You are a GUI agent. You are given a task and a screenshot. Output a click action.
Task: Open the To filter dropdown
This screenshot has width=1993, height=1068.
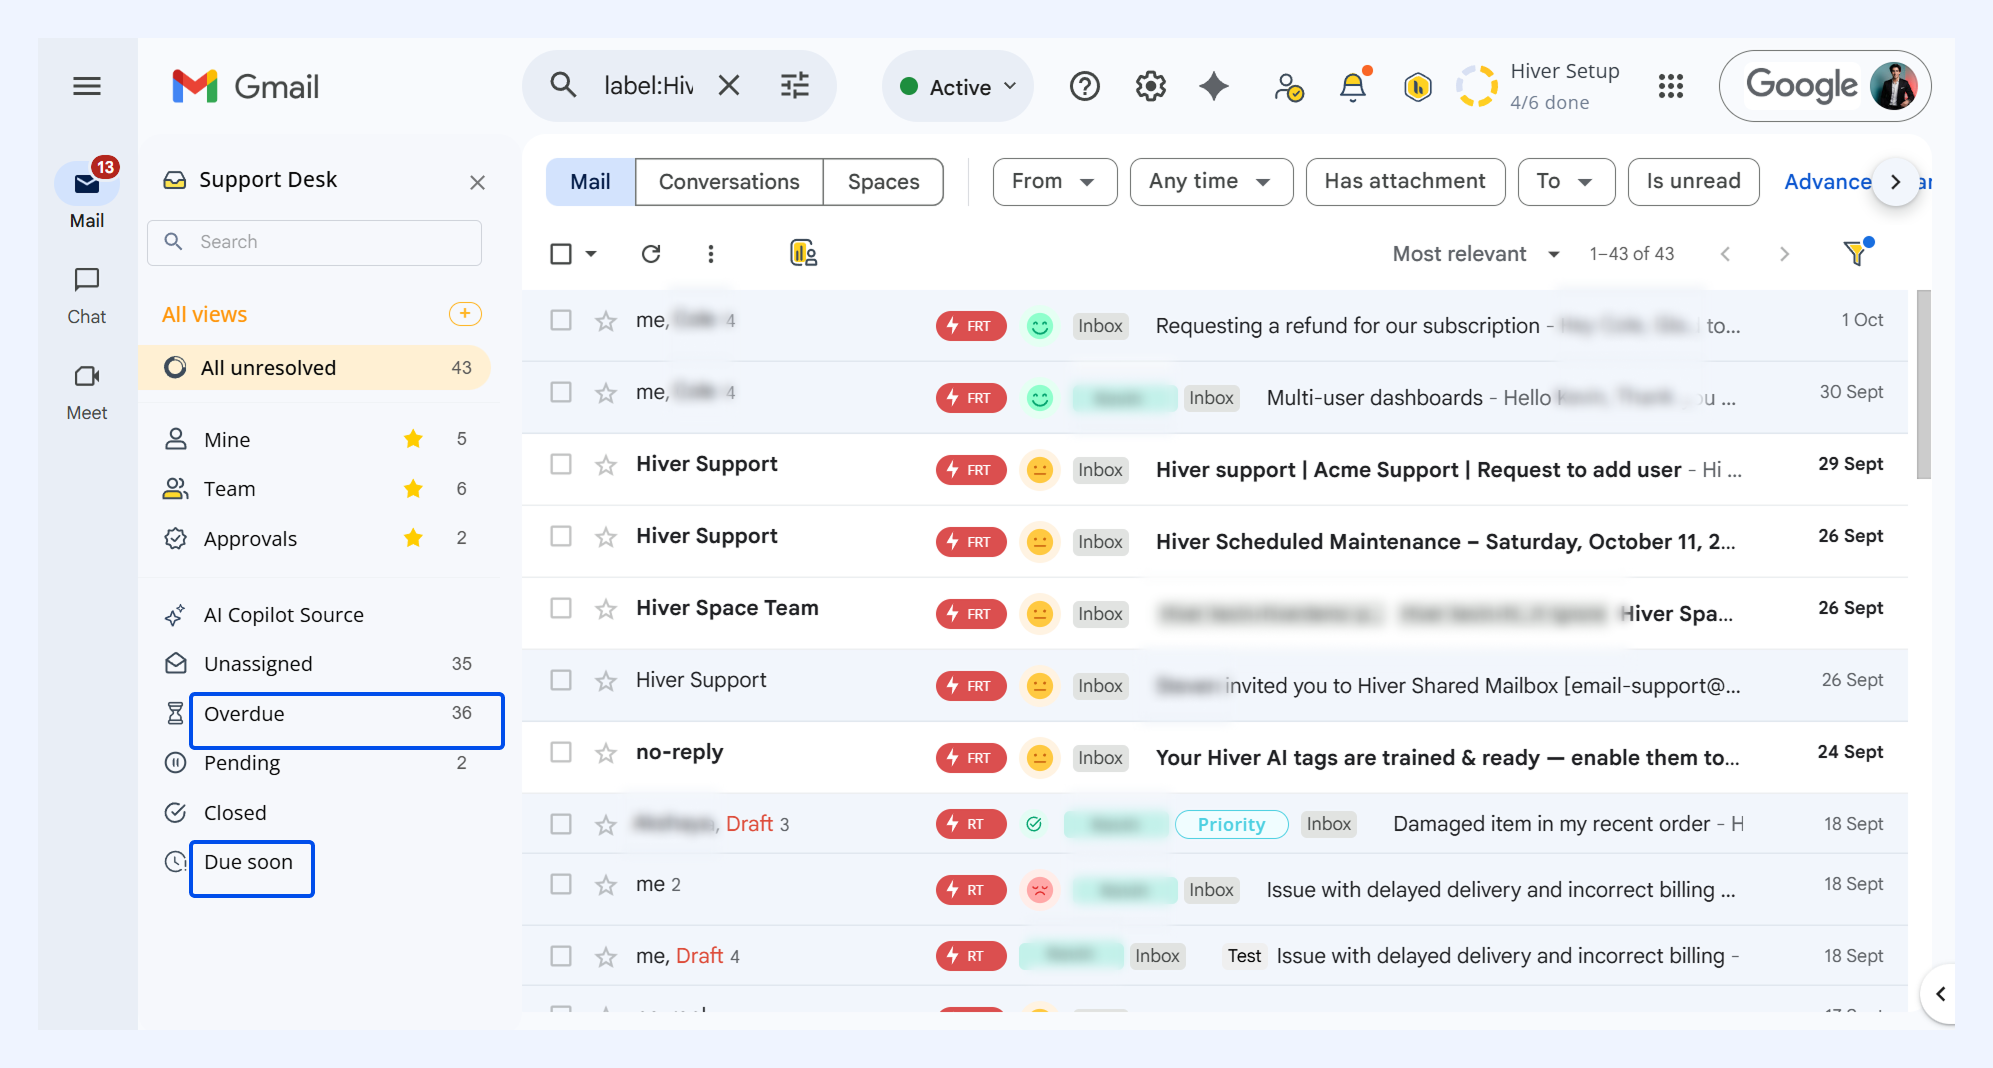pos(1566,182)
